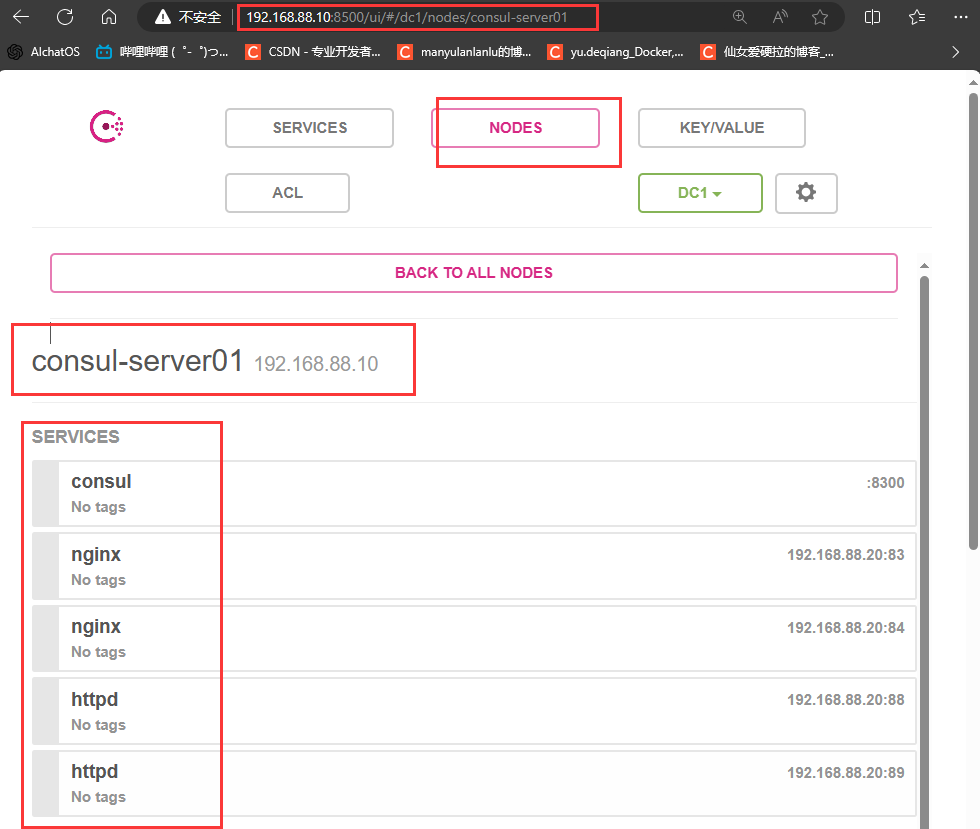Select the nginx service at 192.168.88.20:84
This screenshot has width=980, height=829.
[474, 638]
